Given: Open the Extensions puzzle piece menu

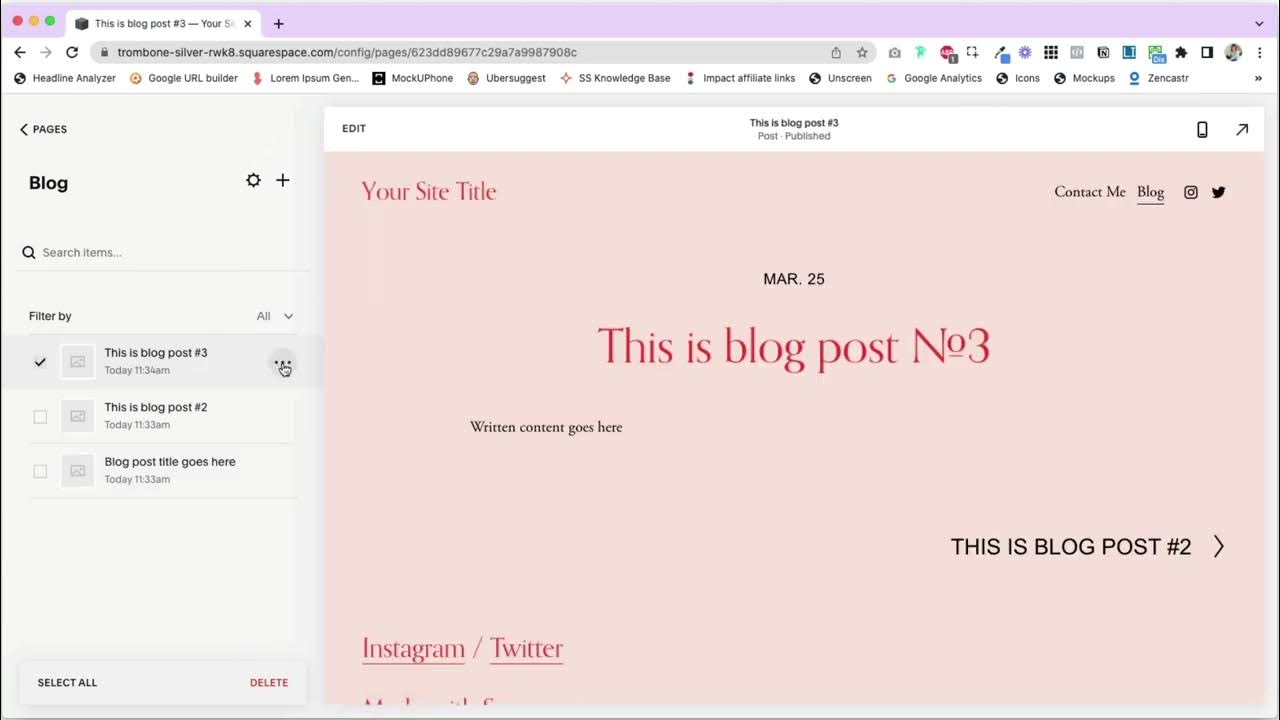Looking at the screenshot, I should click(1181, 52).
